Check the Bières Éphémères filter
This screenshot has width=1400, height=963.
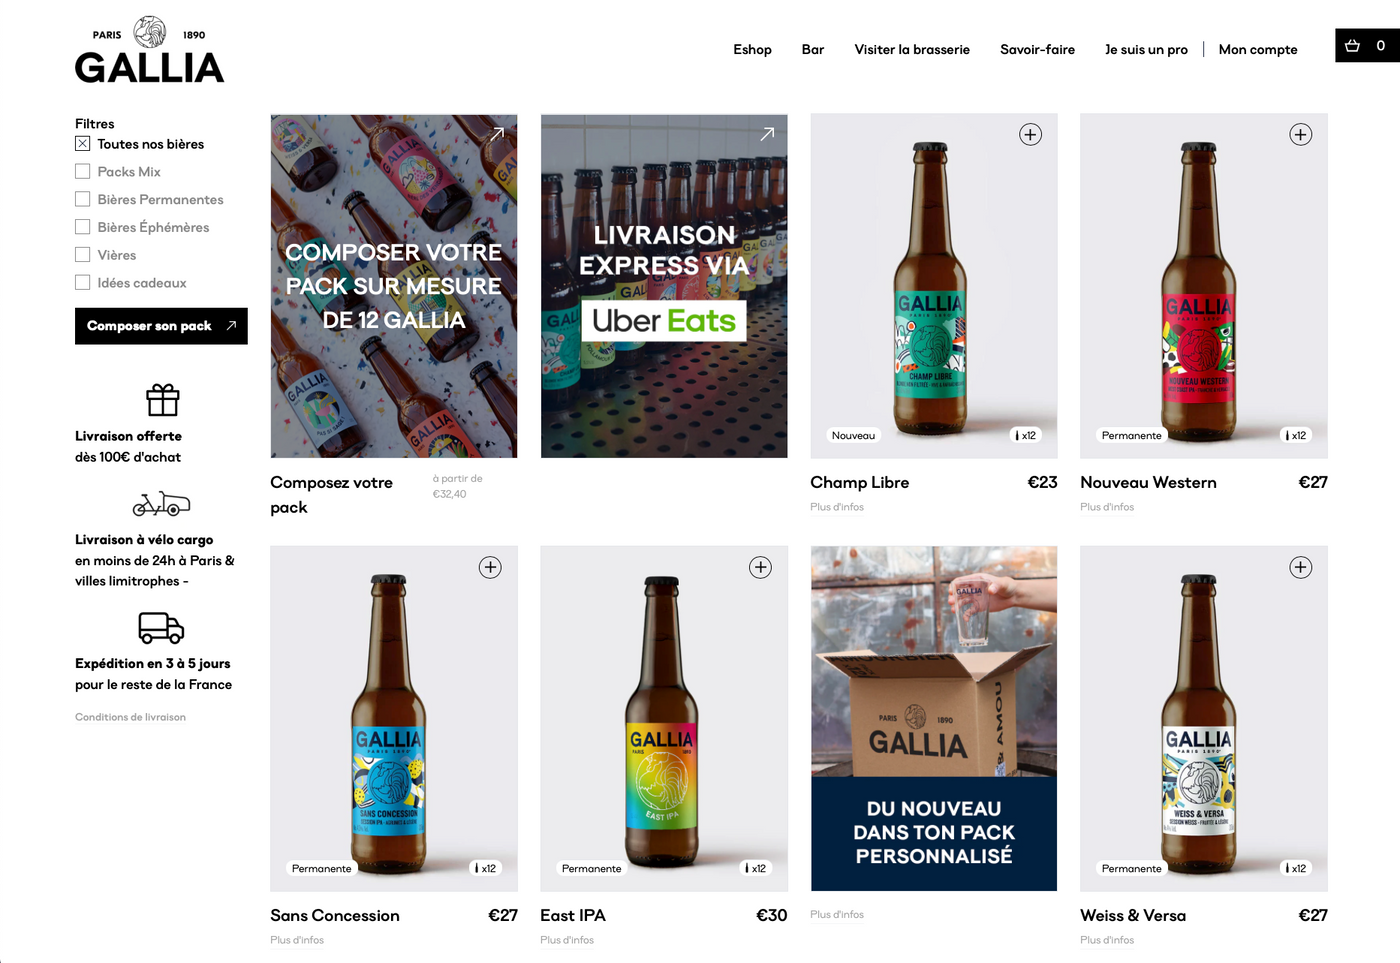[x=83, y=227]
